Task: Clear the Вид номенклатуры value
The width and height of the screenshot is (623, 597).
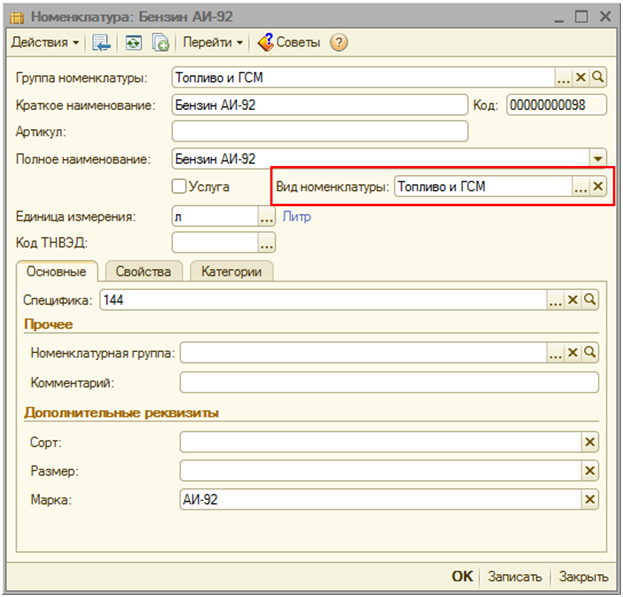Action: point(598,186)
